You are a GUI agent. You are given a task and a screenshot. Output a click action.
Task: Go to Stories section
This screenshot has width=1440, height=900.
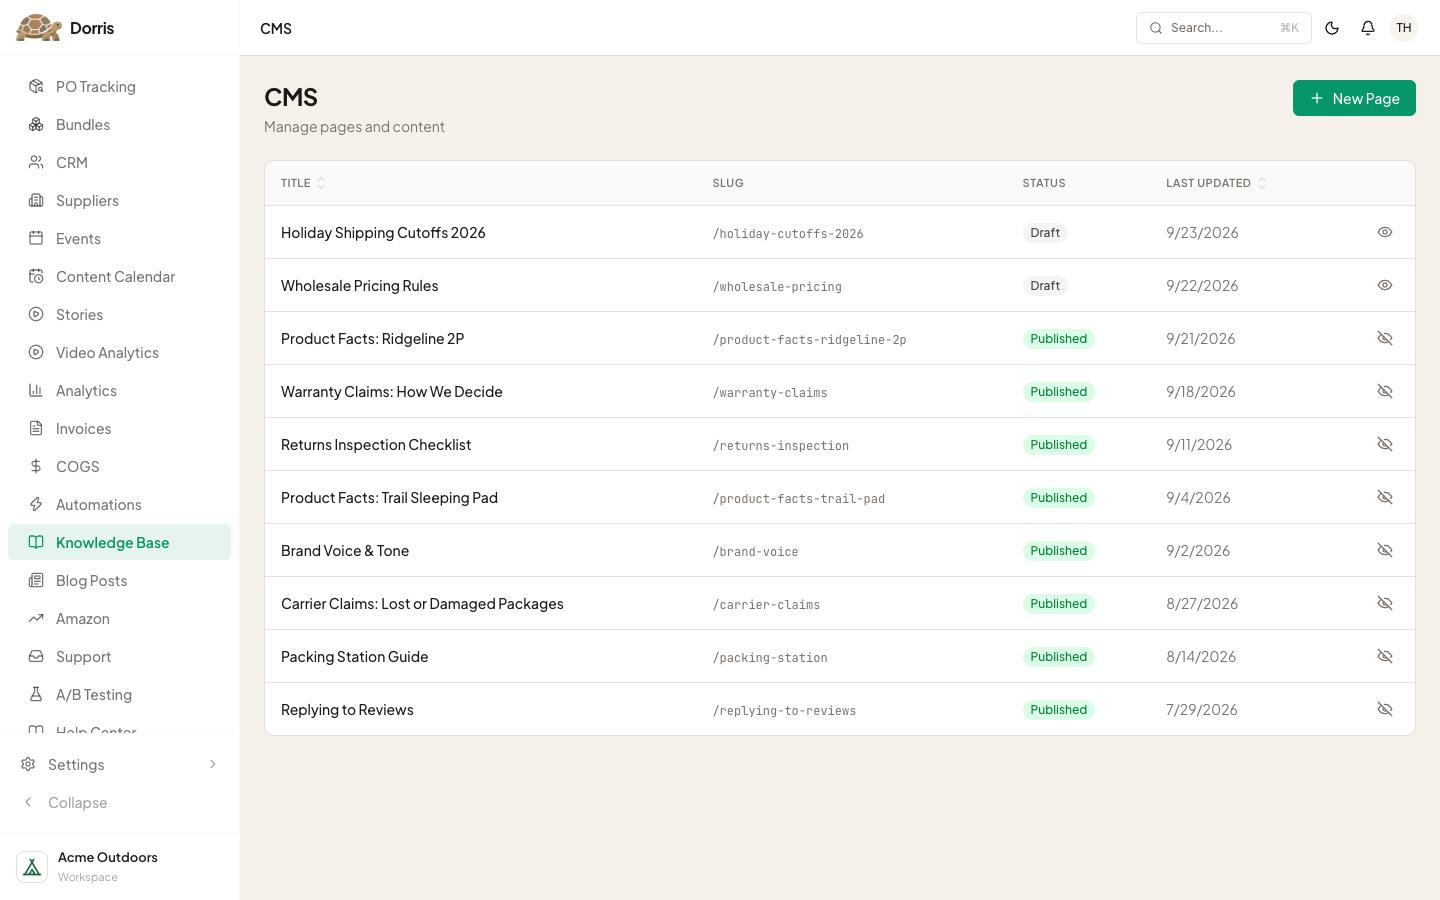119,315
